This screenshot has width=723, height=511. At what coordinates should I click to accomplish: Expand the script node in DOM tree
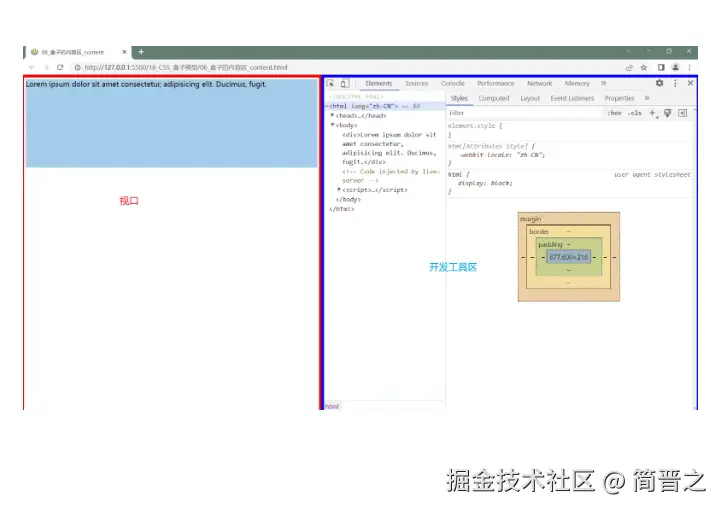(x=339, y=190)
